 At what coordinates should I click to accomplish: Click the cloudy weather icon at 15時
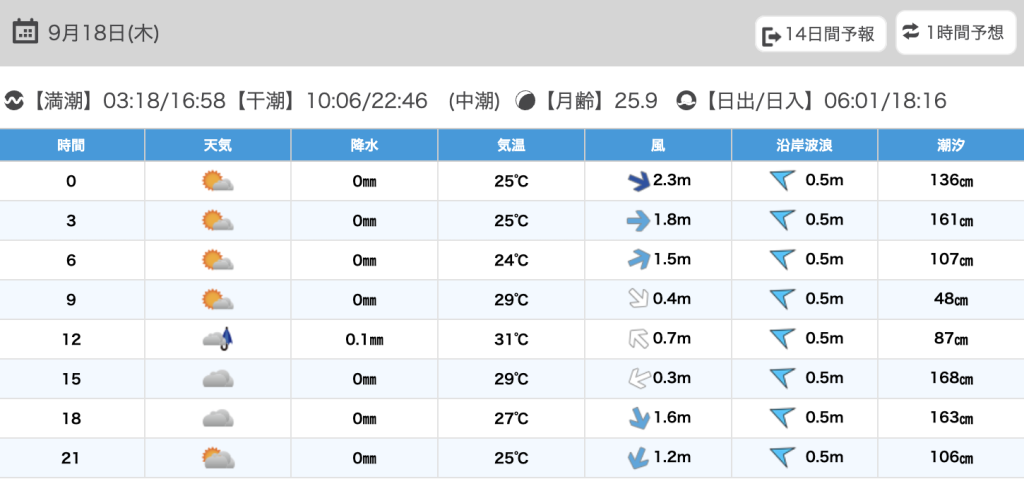217,379
